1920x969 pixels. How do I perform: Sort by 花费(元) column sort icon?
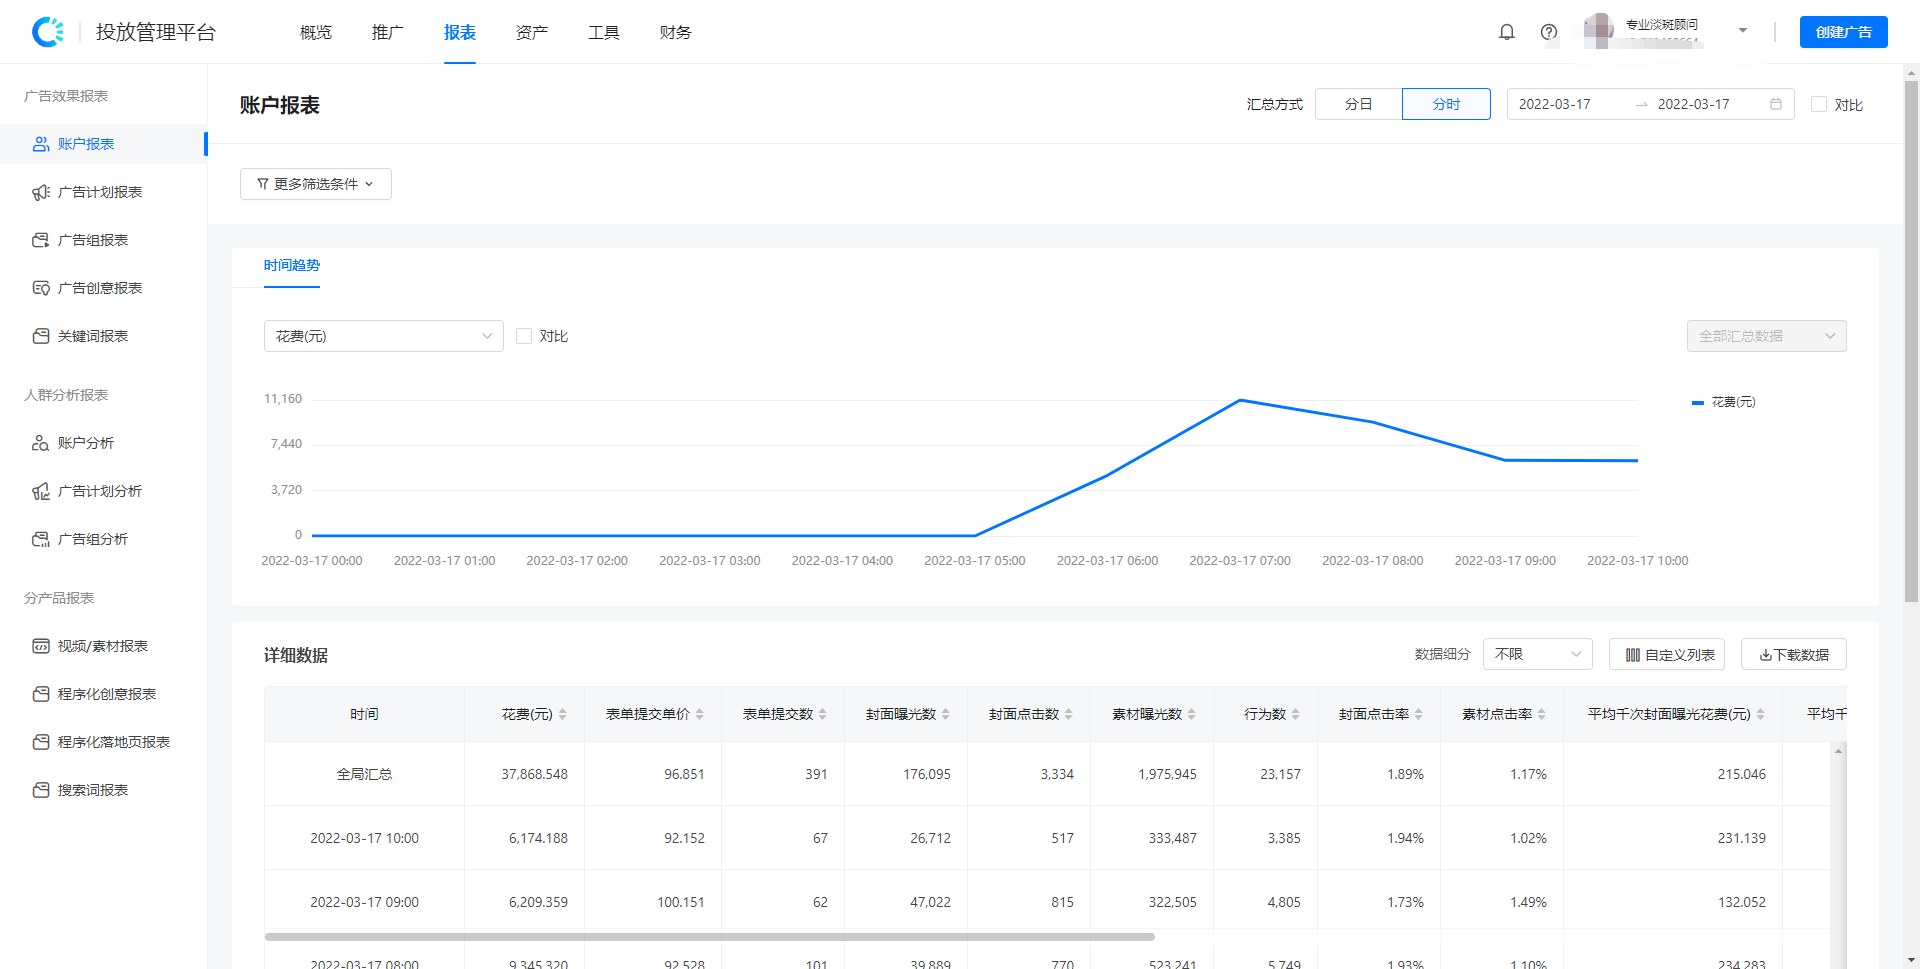click(563, 714)
